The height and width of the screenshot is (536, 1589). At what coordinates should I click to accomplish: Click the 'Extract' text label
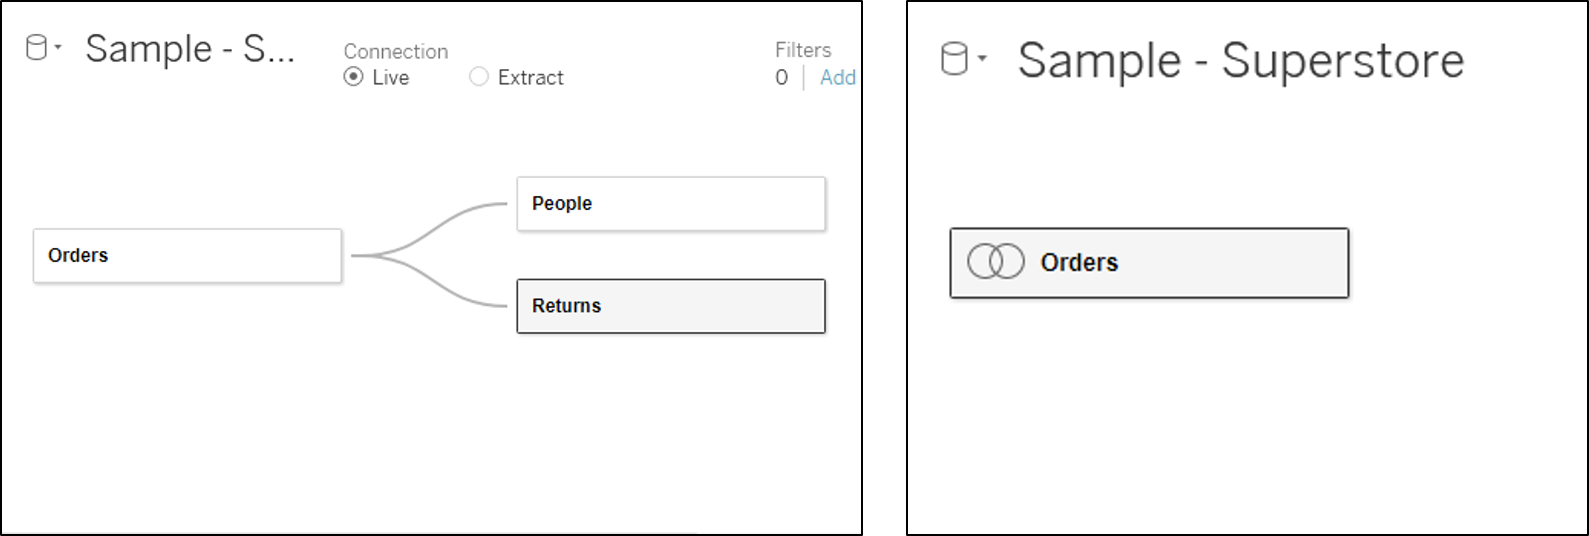point(530,77)
